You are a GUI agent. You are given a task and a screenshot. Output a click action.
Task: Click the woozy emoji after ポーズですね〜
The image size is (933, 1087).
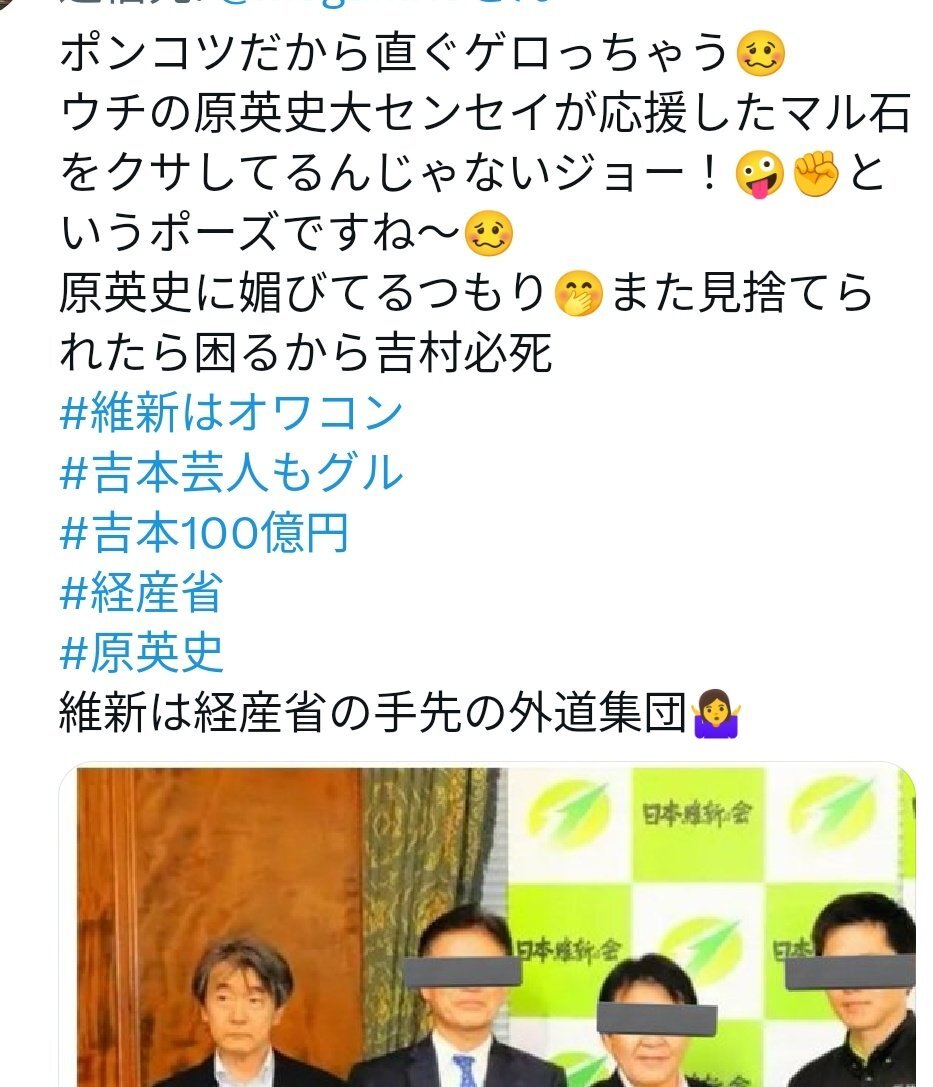pyautogui.click(x=489, y=234)
